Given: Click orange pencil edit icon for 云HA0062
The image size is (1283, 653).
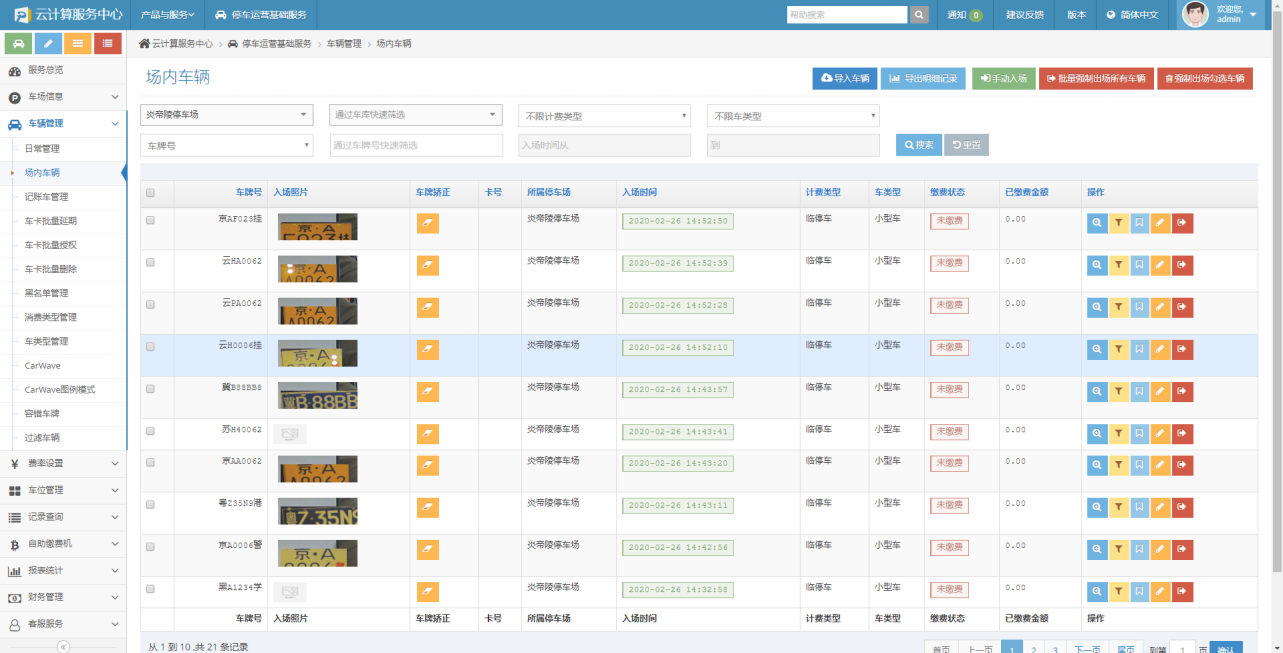Looking at the screenshot, I should click(1160, 265).
